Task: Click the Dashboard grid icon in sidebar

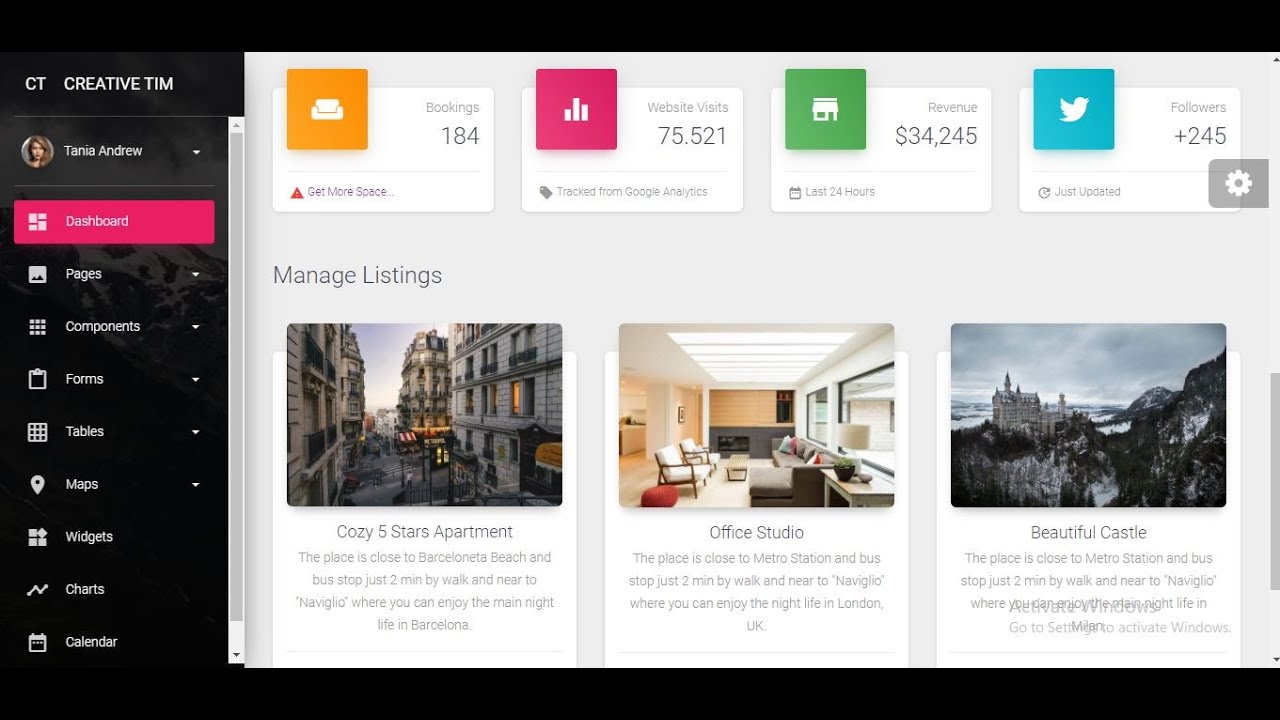Action: (38, 222)
